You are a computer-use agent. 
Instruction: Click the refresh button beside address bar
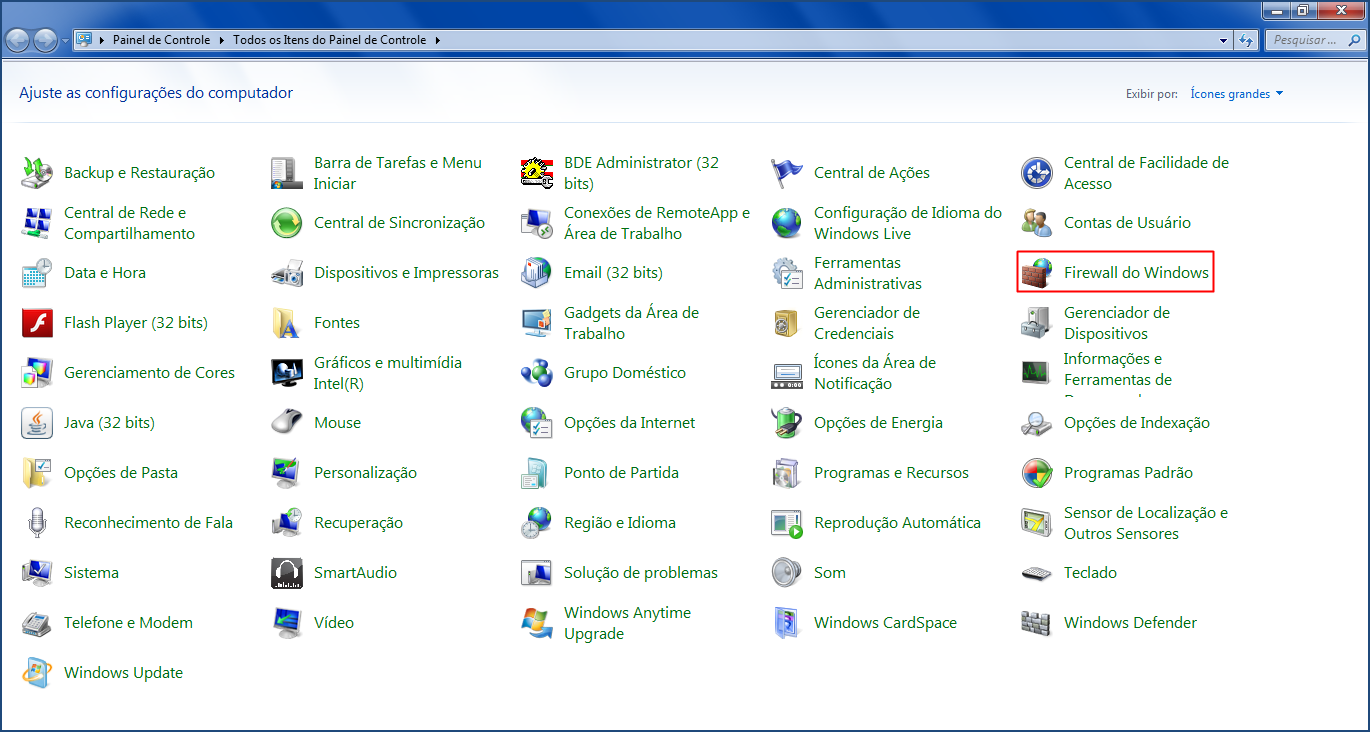click(x=1247, y=40)
